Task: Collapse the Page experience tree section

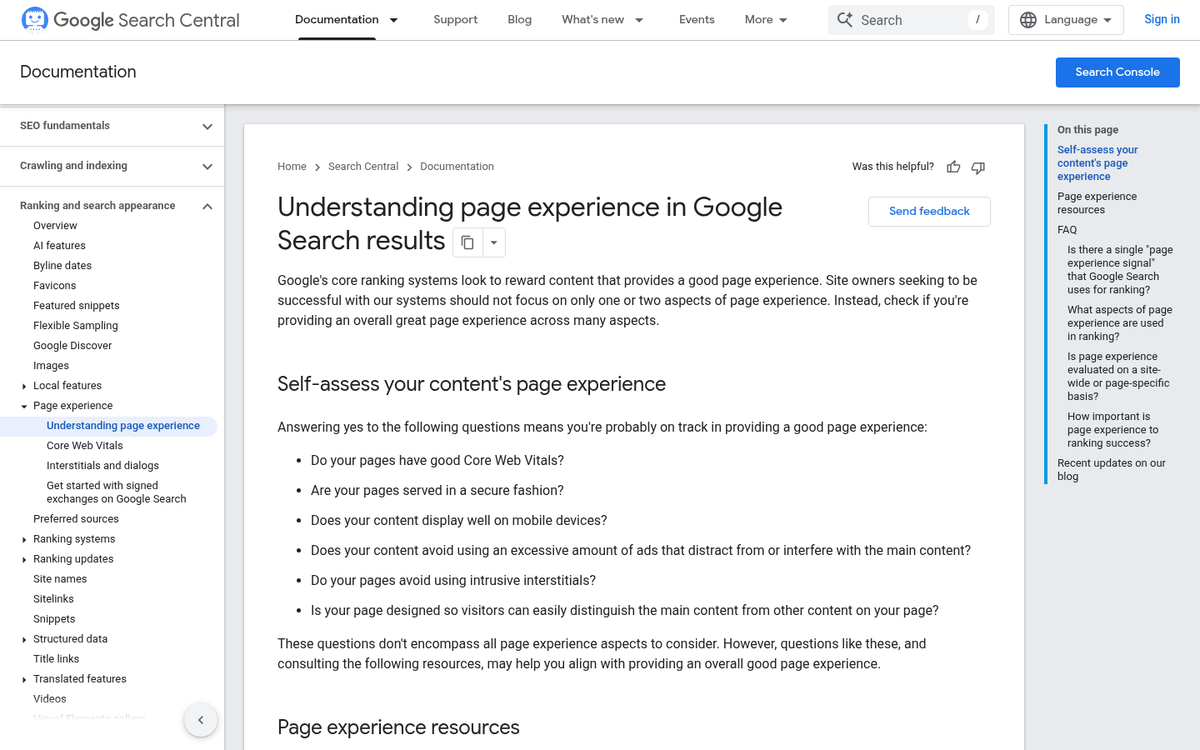Action: point(24,406)
